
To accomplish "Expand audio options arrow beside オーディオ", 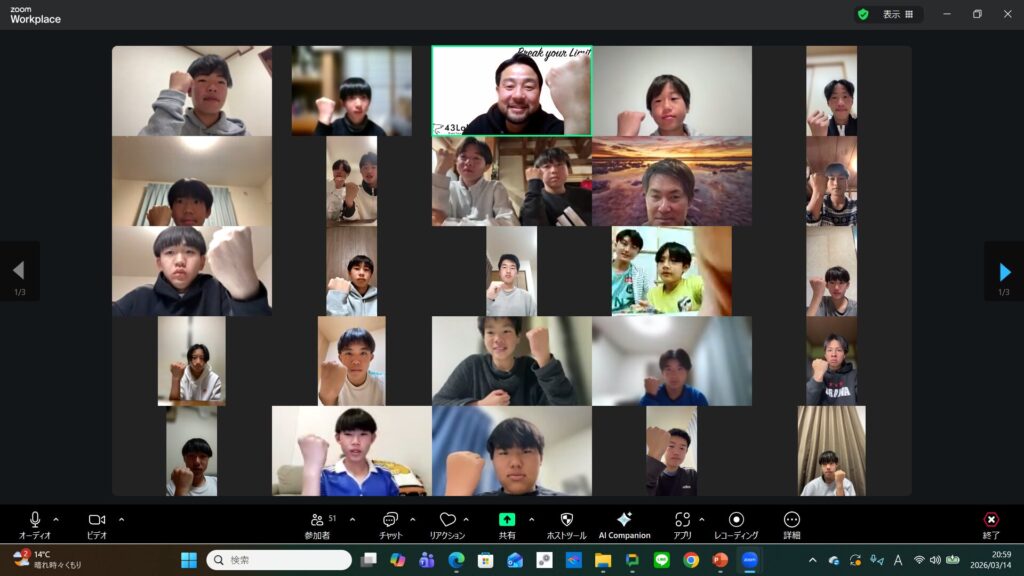I will (x=56, y=519).
